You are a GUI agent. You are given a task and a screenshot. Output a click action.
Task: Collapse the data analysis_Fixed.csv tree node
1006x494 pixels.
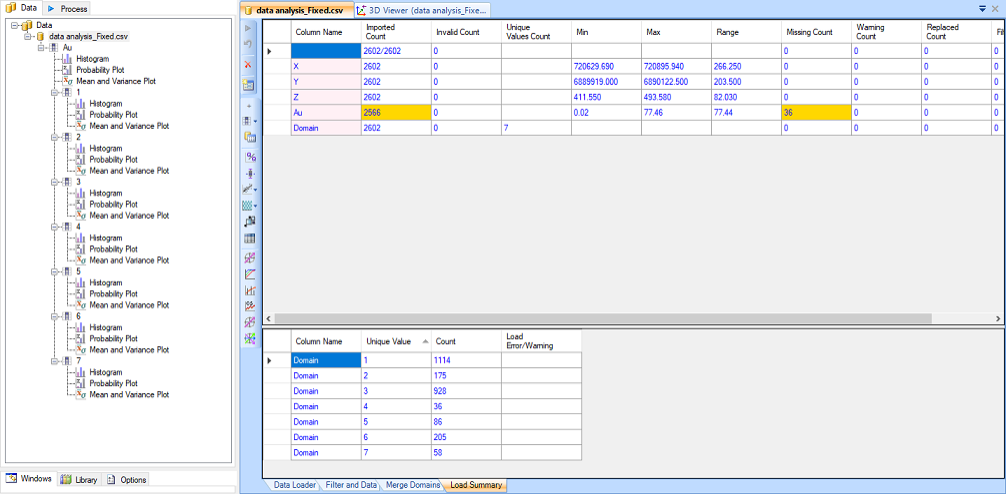pos(28,37)
